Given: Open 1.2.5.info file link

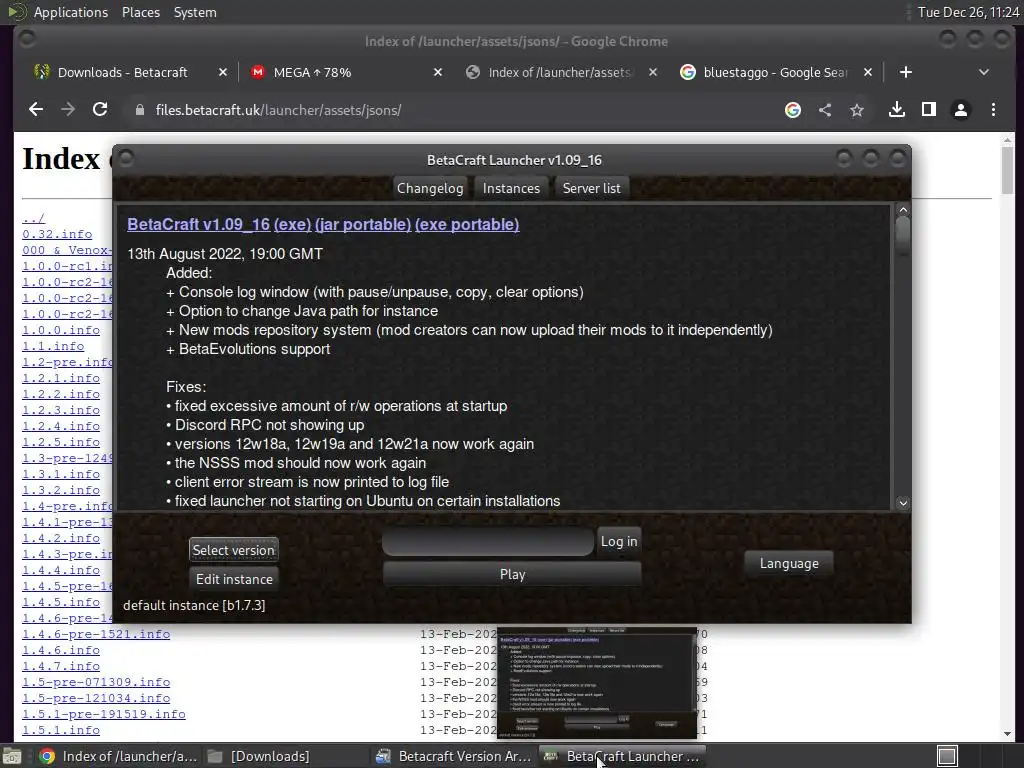Looking at the screenshot, I should 61,442.
